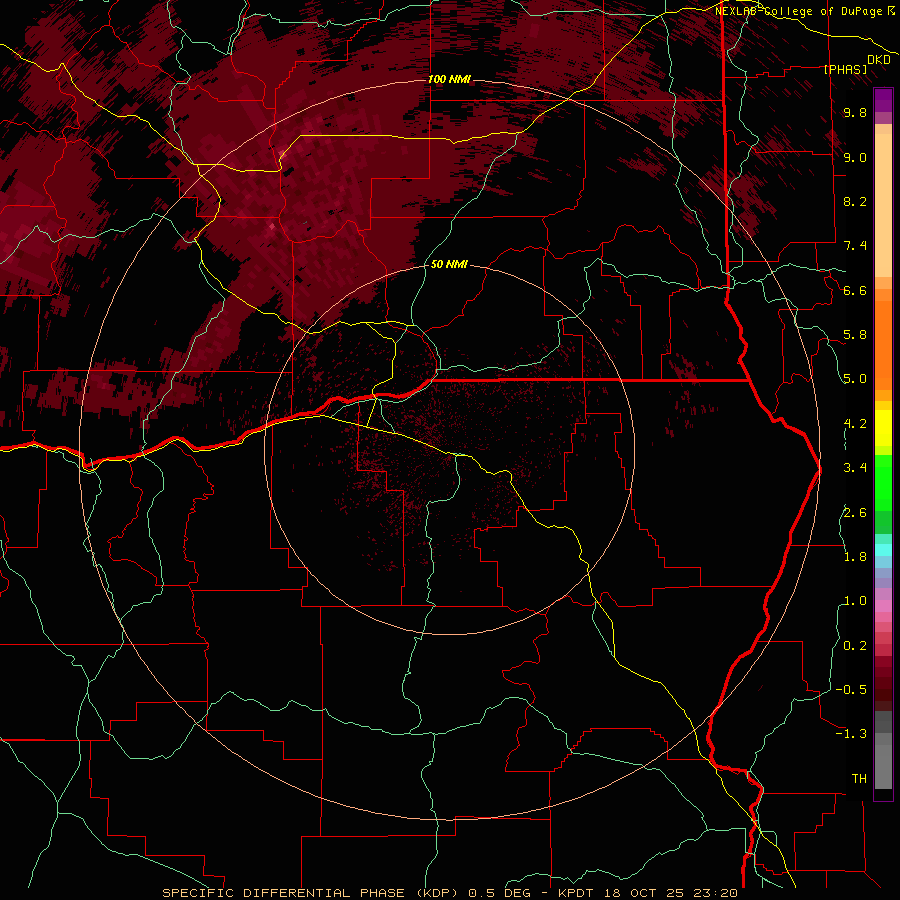Click the 2.6 legend value

[x=855, y=513]
